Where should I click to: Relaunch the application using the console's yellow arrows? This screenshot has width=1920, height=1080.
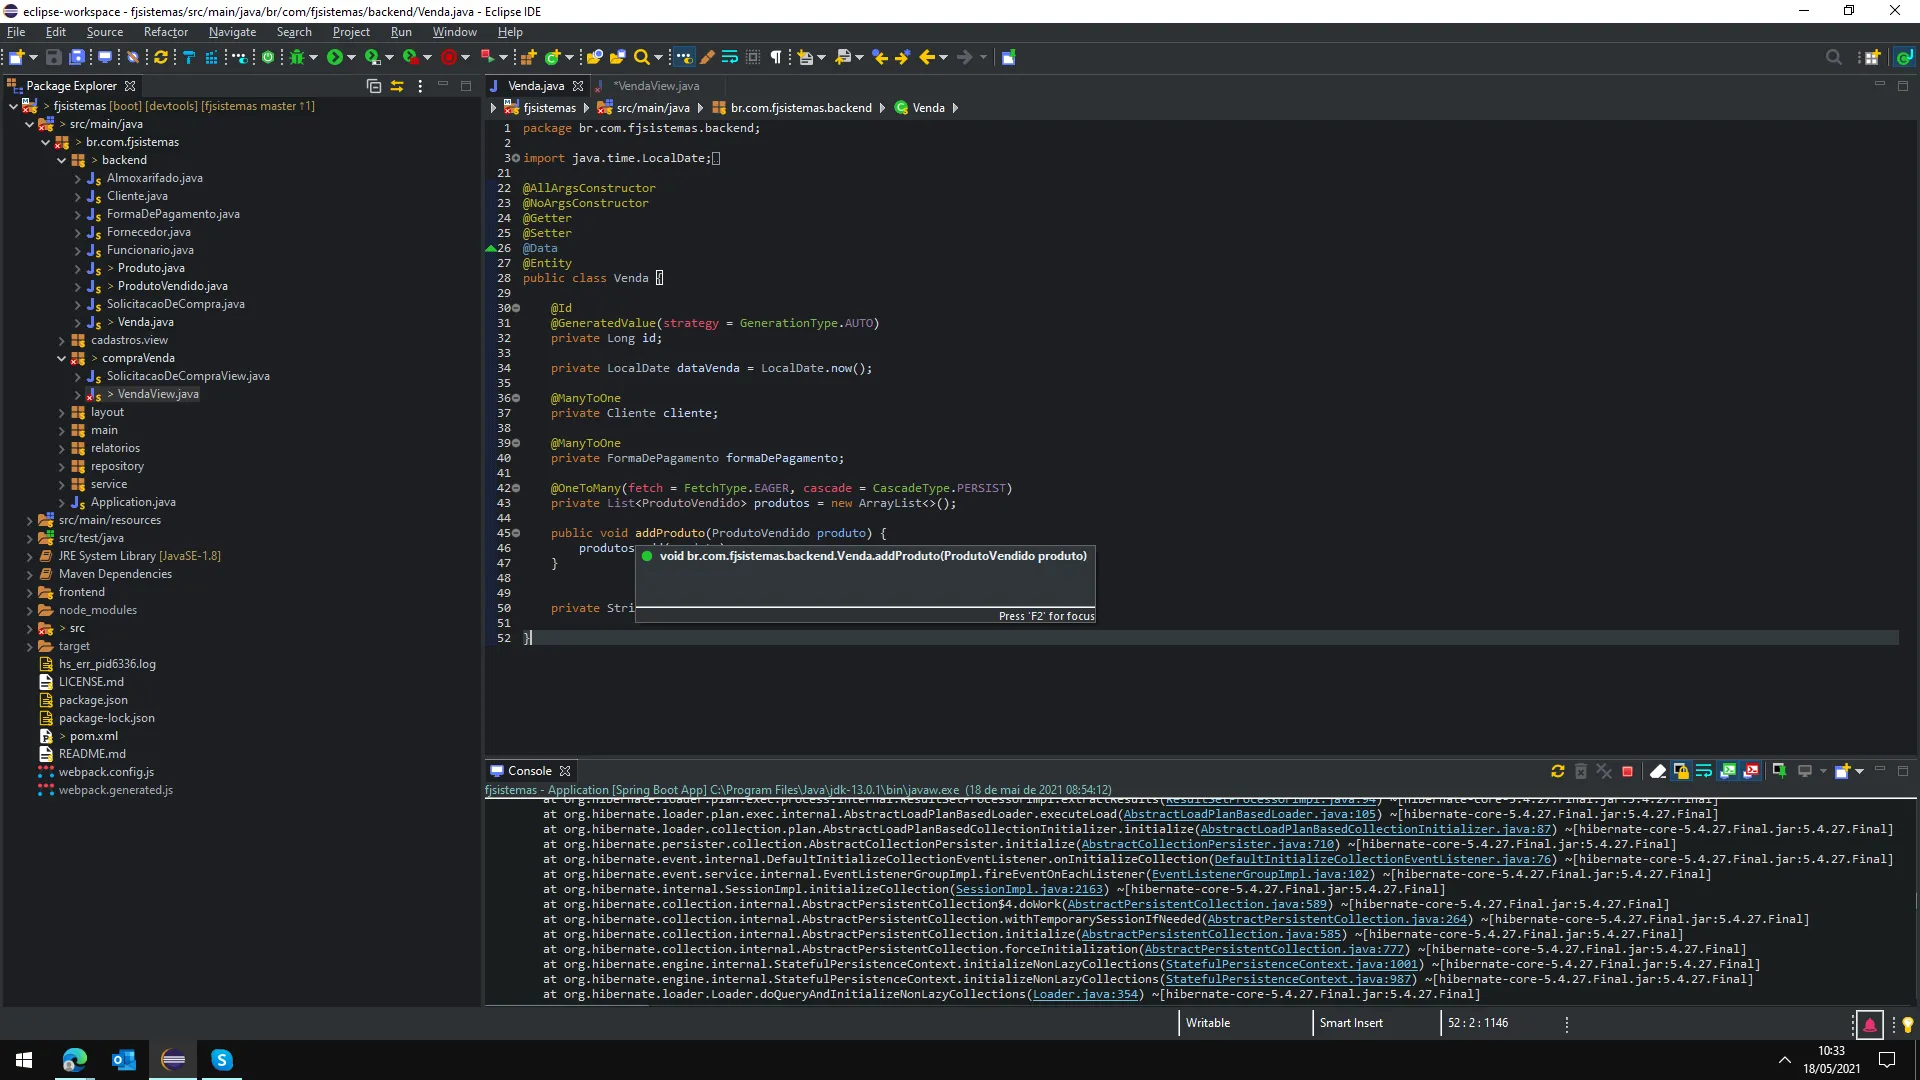(1557, 771)
